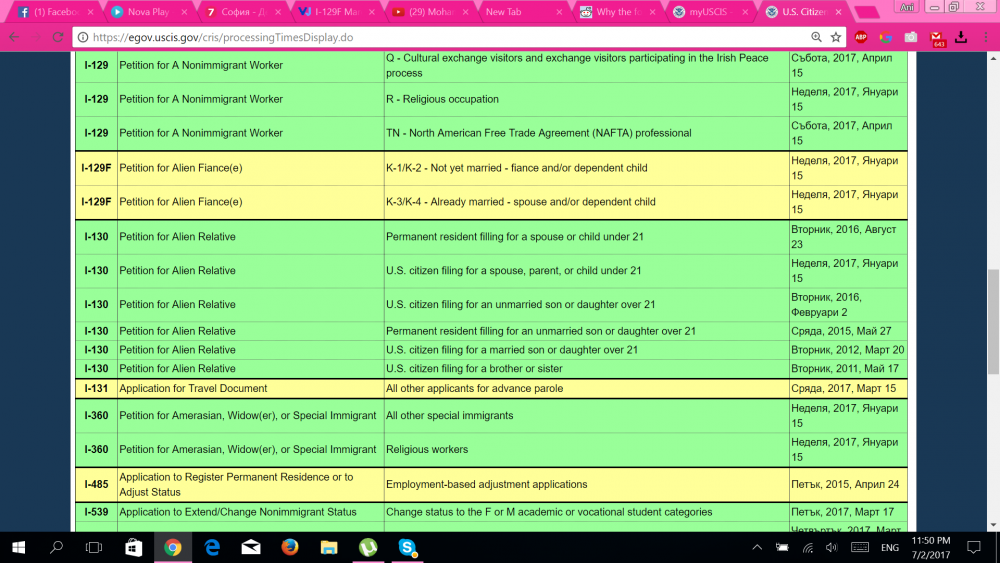1000x563 pixels.
Task: Select the I-539 form cell
Action: pyautogui.click(x=96, y=512)
